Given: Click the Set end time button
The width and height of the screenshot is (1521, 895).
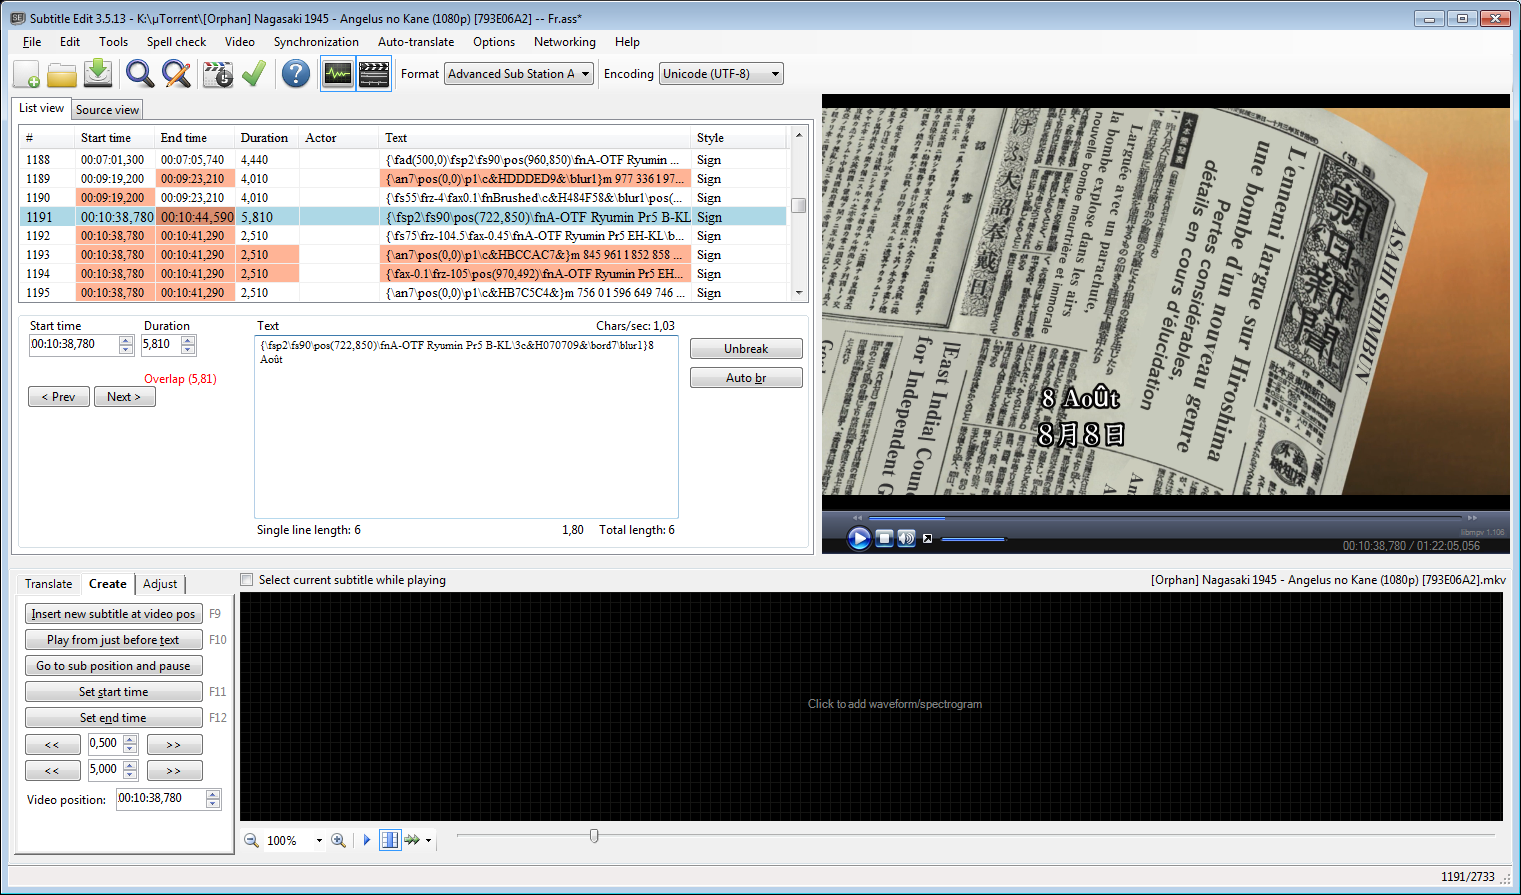Looking at the screenshot, I should (x=113, y=718).
